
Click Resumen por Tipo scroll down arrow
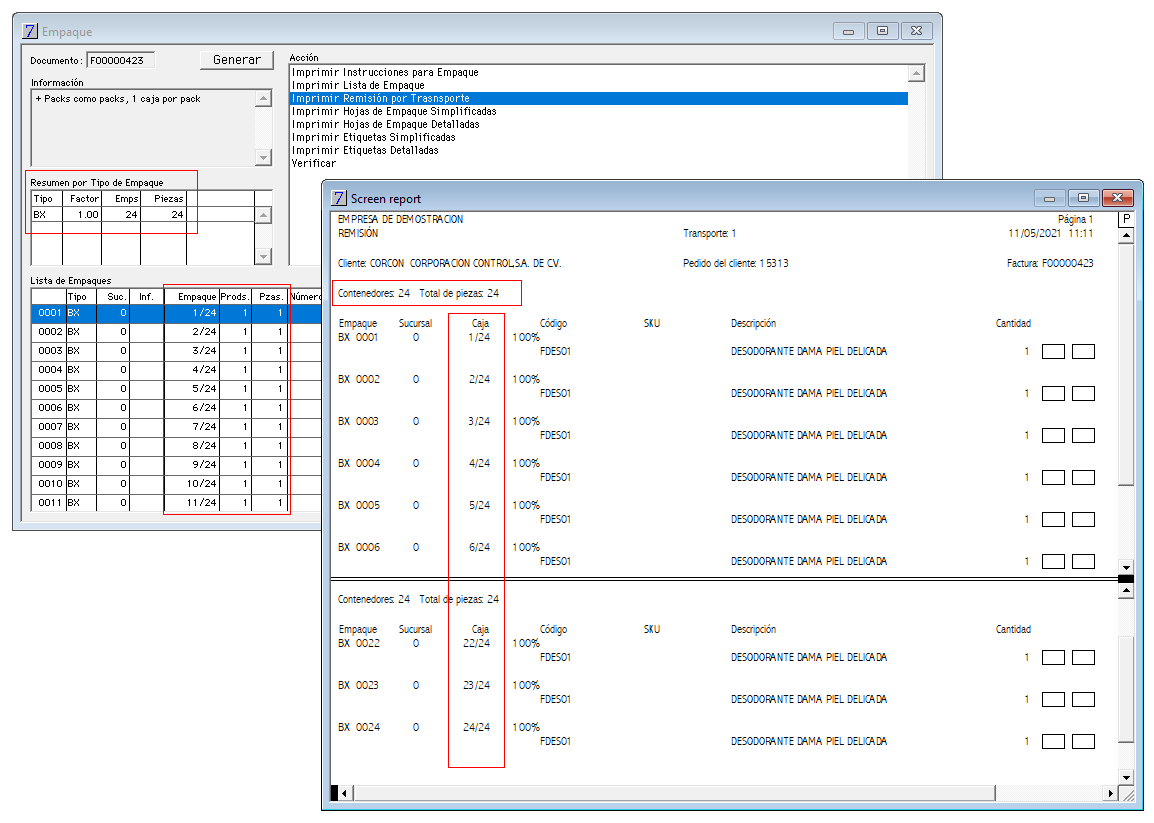[263, 257]
